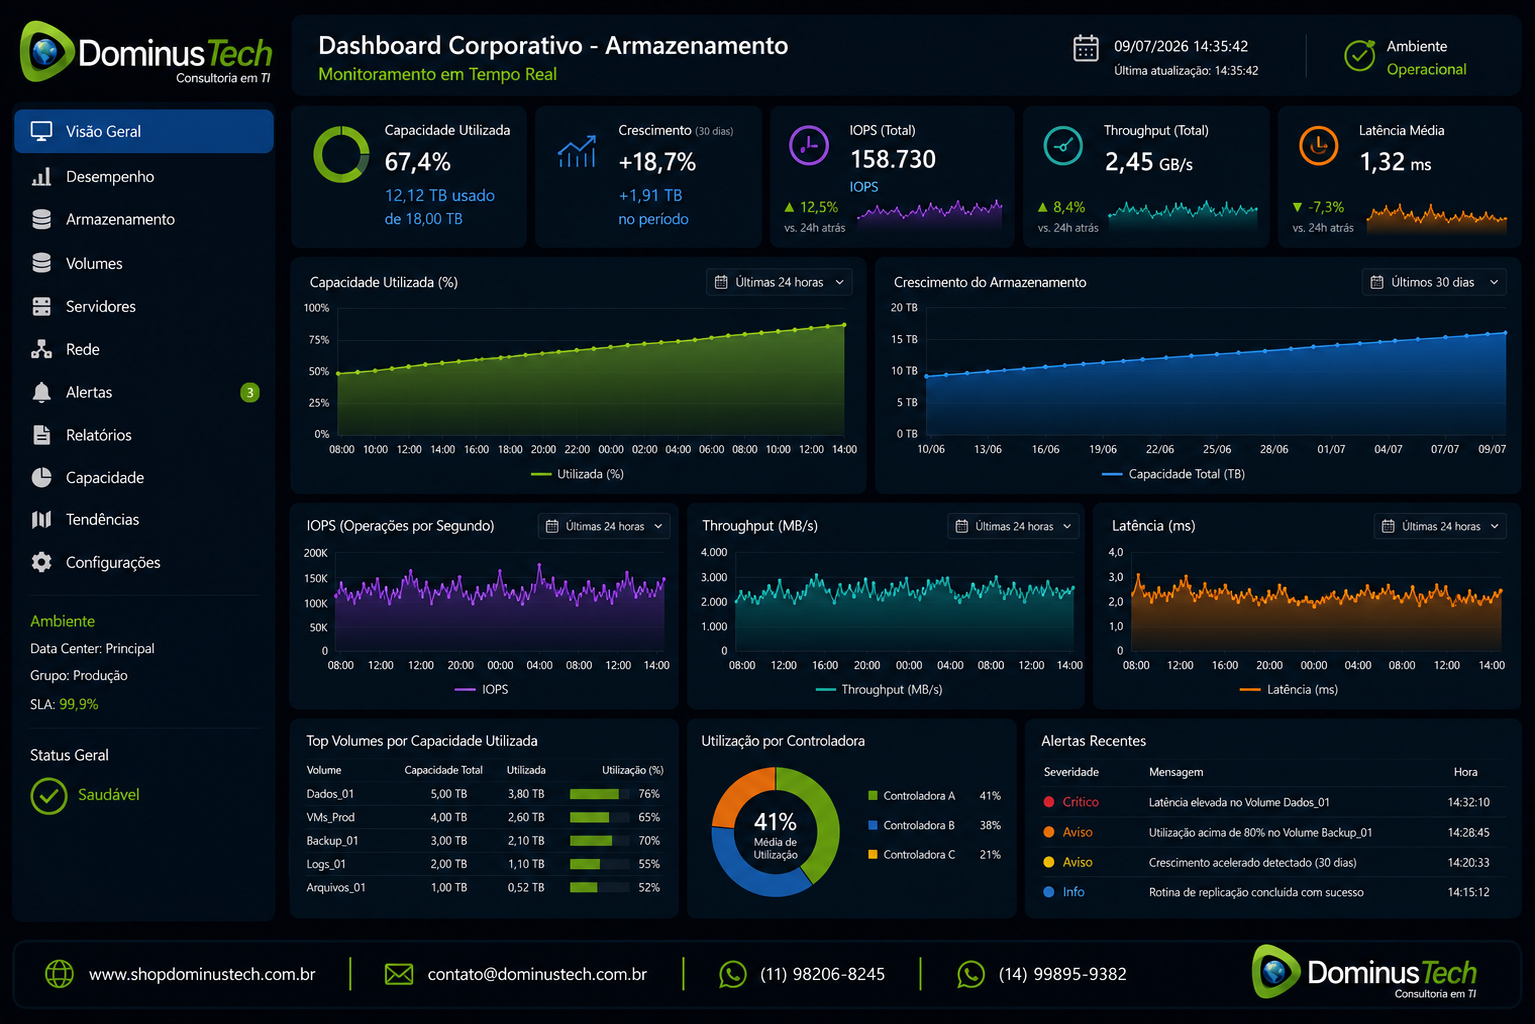Click the globe icon in the footer

[59, 974]
